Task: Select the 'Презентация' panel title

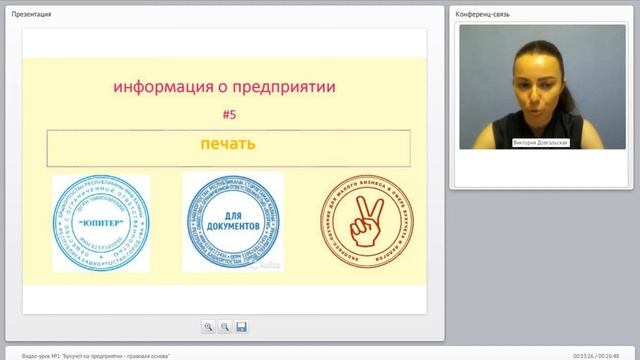Action: pyautogui.click(x=31, y=14)
